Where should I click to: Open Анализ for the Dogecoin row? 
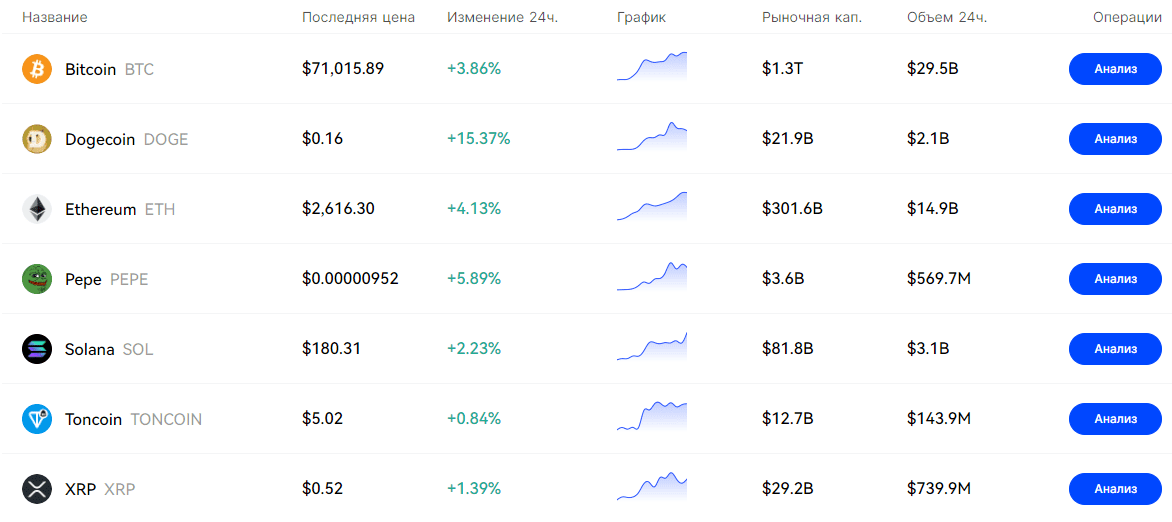tap(1115, 139)
